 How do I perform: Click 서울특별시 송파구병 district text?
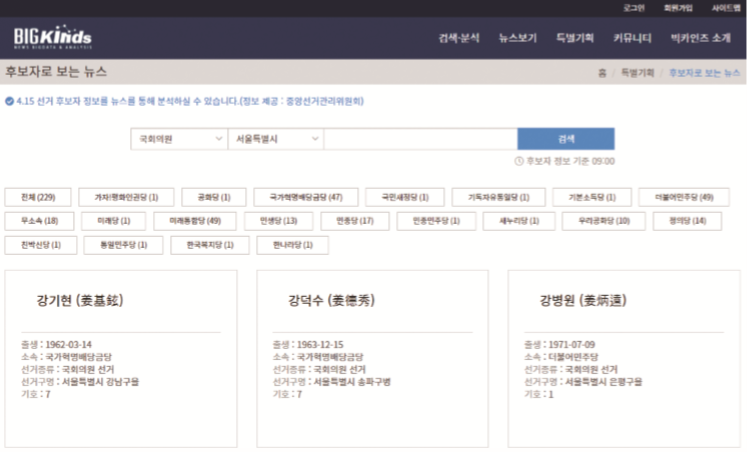352,382
